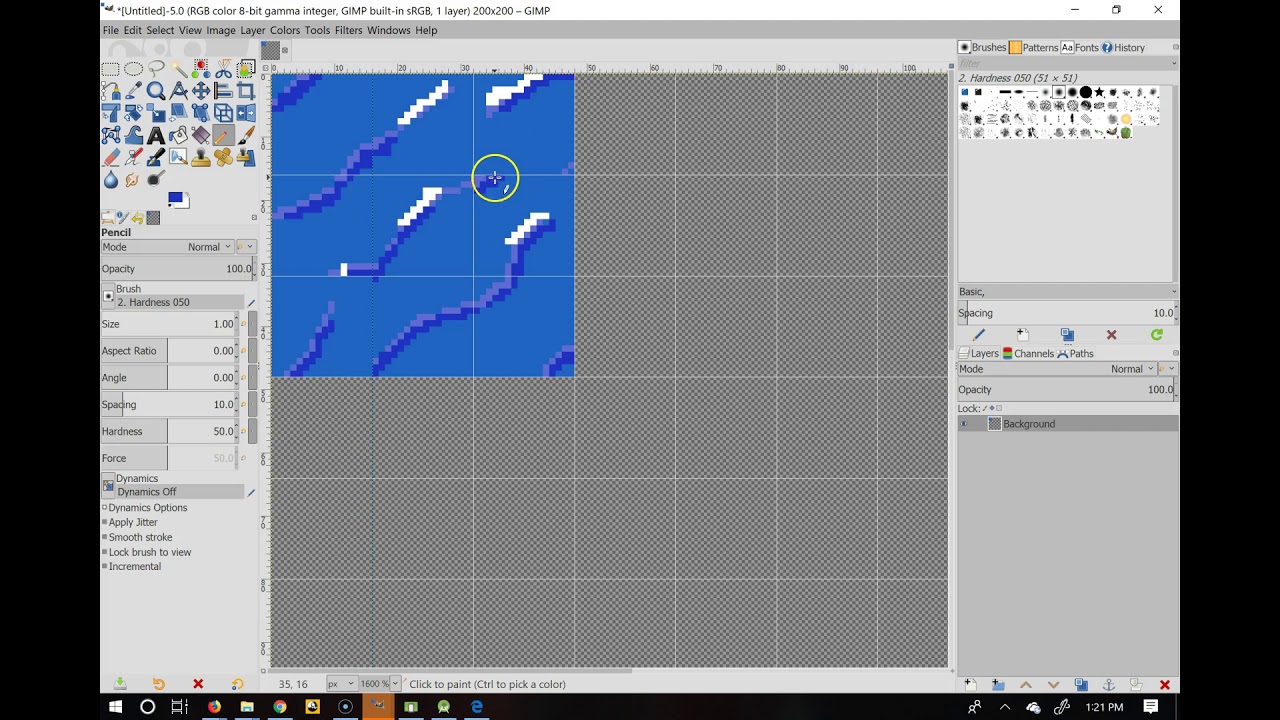Open the Pencil Mode Normal dropdown
Image resolution: width=1280 pixels, height=720 pixels.
coord(167,247)
